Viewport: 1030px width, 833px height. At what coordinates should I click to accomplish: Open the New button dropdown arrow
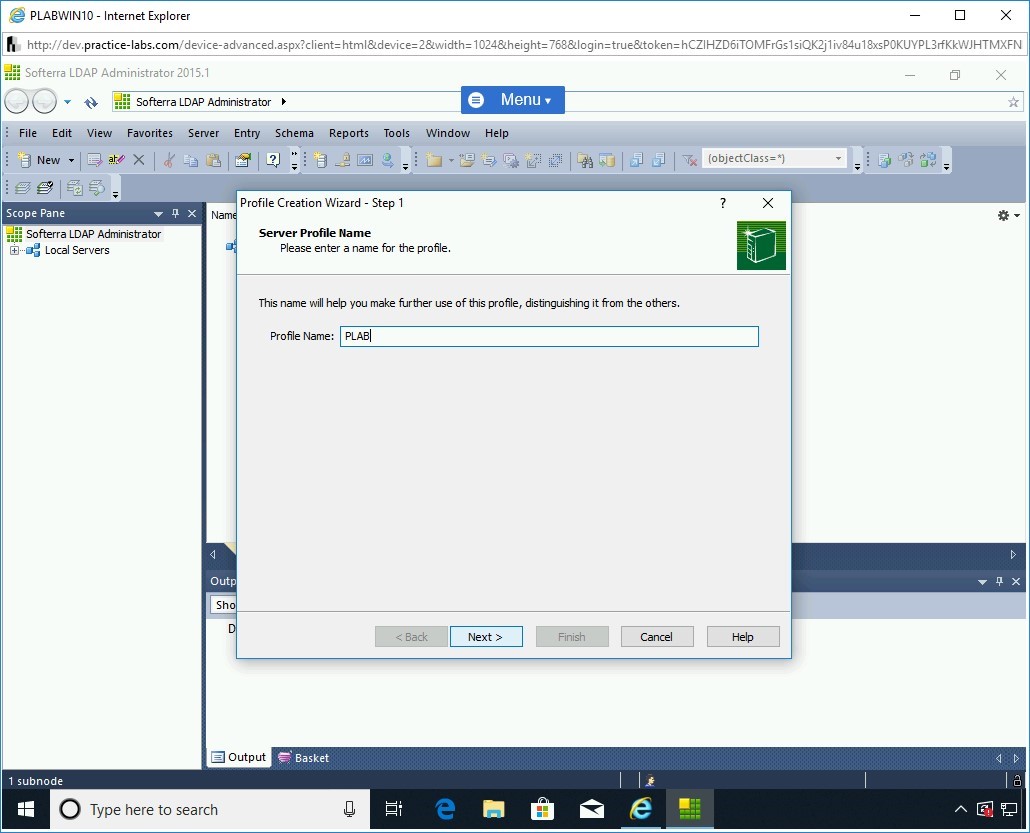click(x=71, y=160)
